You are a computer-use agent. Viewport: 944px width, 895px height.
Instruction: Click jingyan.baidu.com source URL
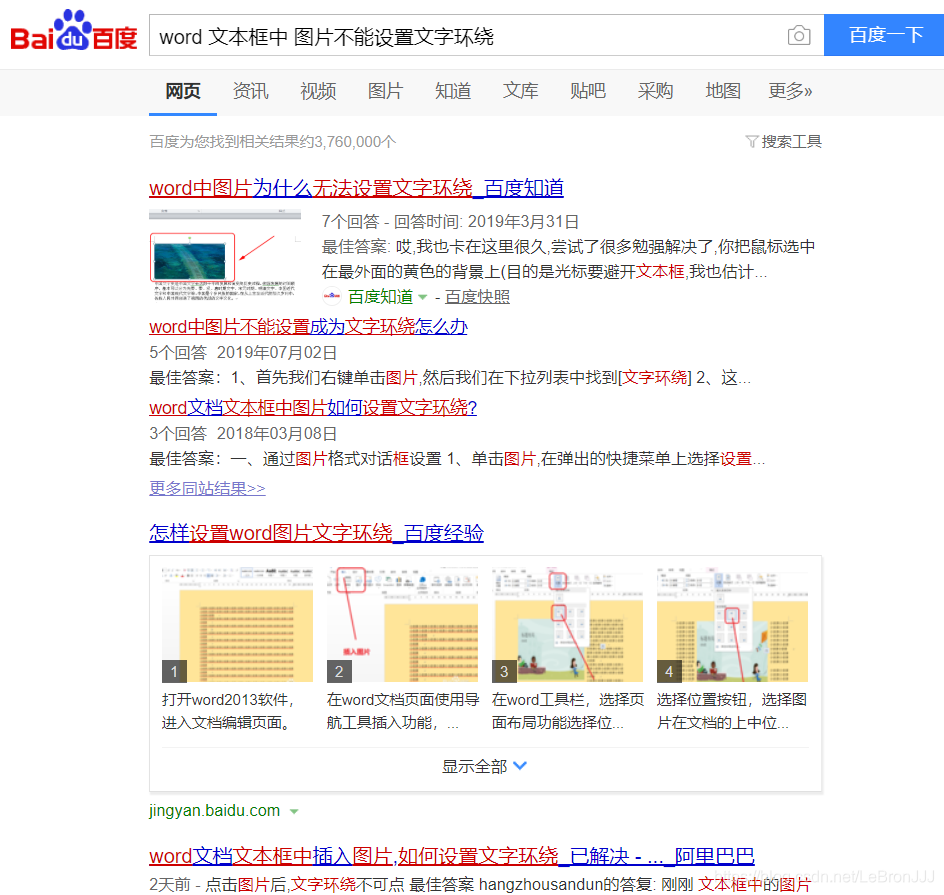pyautogui.click(x=214, y=810)
